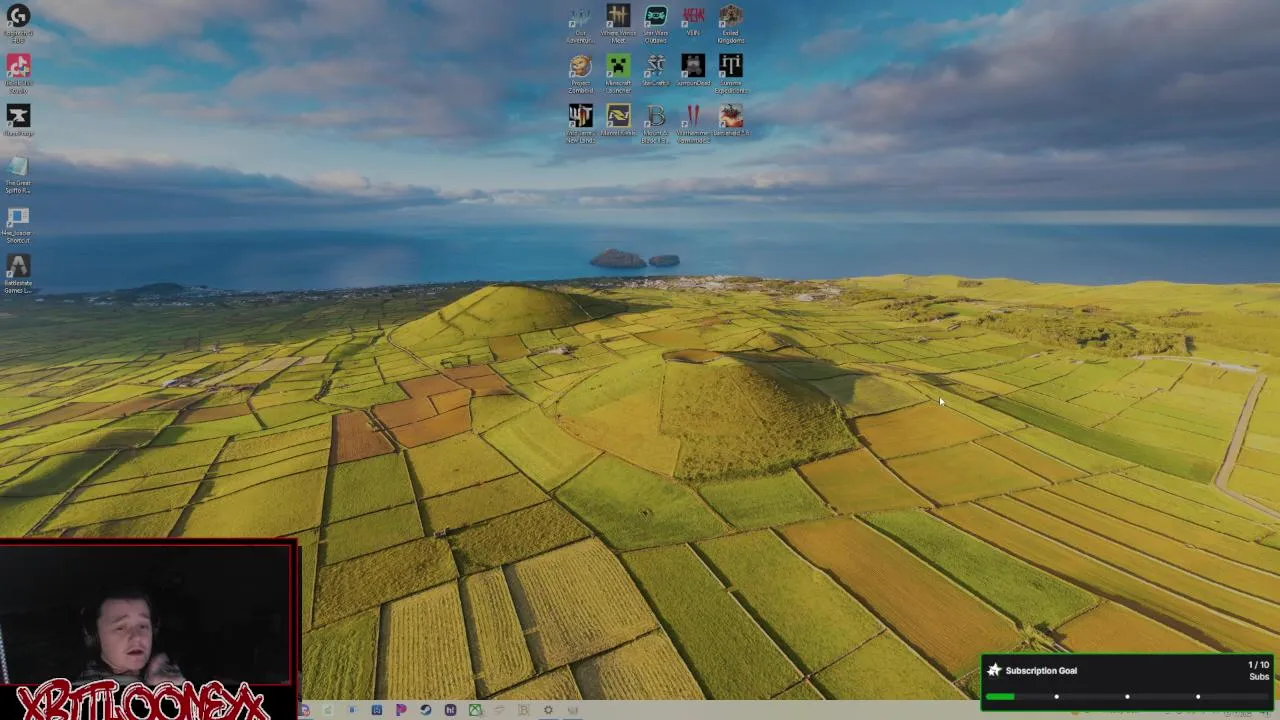Open the settings gear in the taskbar
Screen dimensions: 1280x720
tap(548, 710)
